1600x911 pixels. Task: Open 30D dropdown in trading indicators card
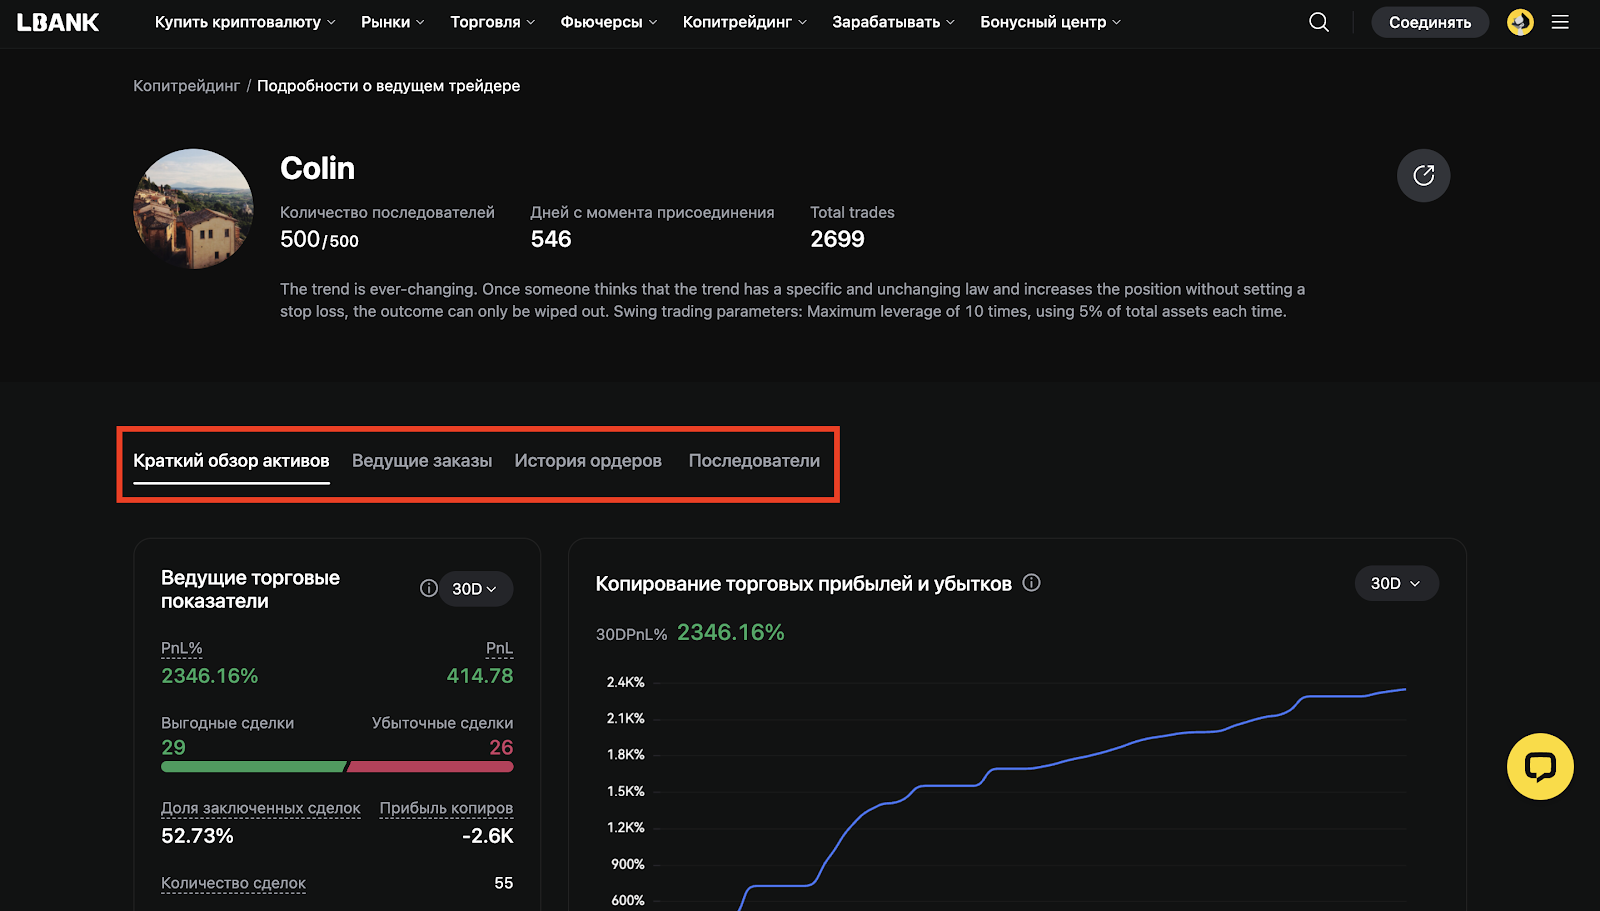click(476, 589)
